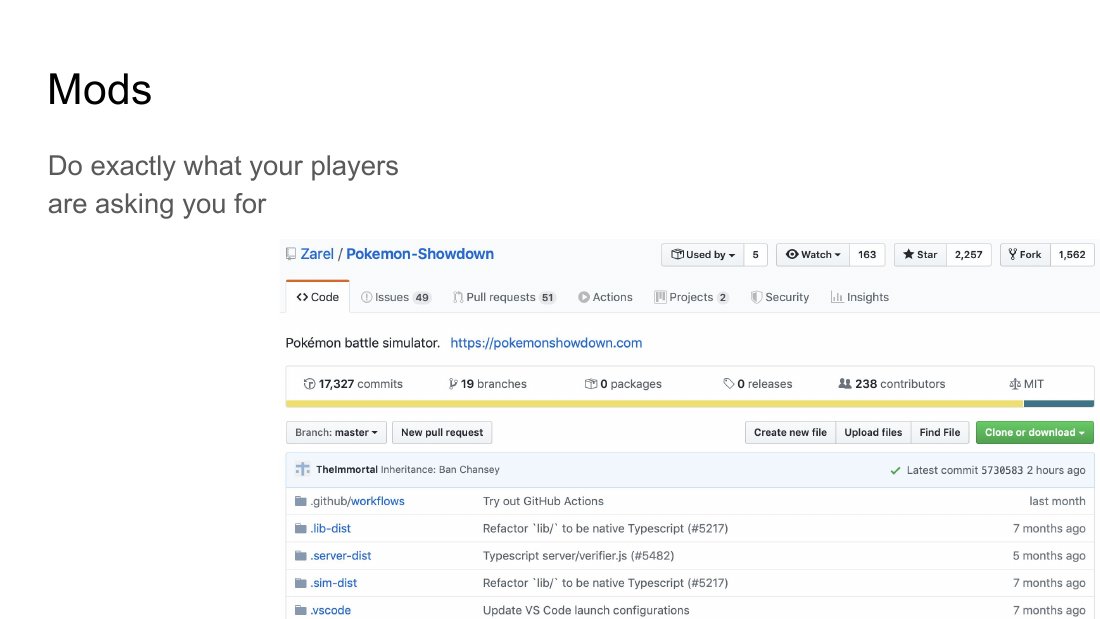Open the .lib-dist row's Refactor lib/ commit message
Viewport: 1100px width, 619px height.
(x=605, y=528)
